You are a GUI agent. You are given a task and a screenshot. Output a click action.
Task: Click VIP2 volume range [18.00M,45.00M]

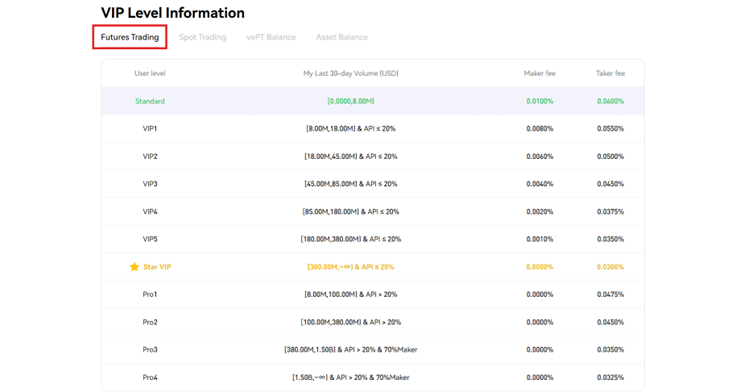pos(331,156)
